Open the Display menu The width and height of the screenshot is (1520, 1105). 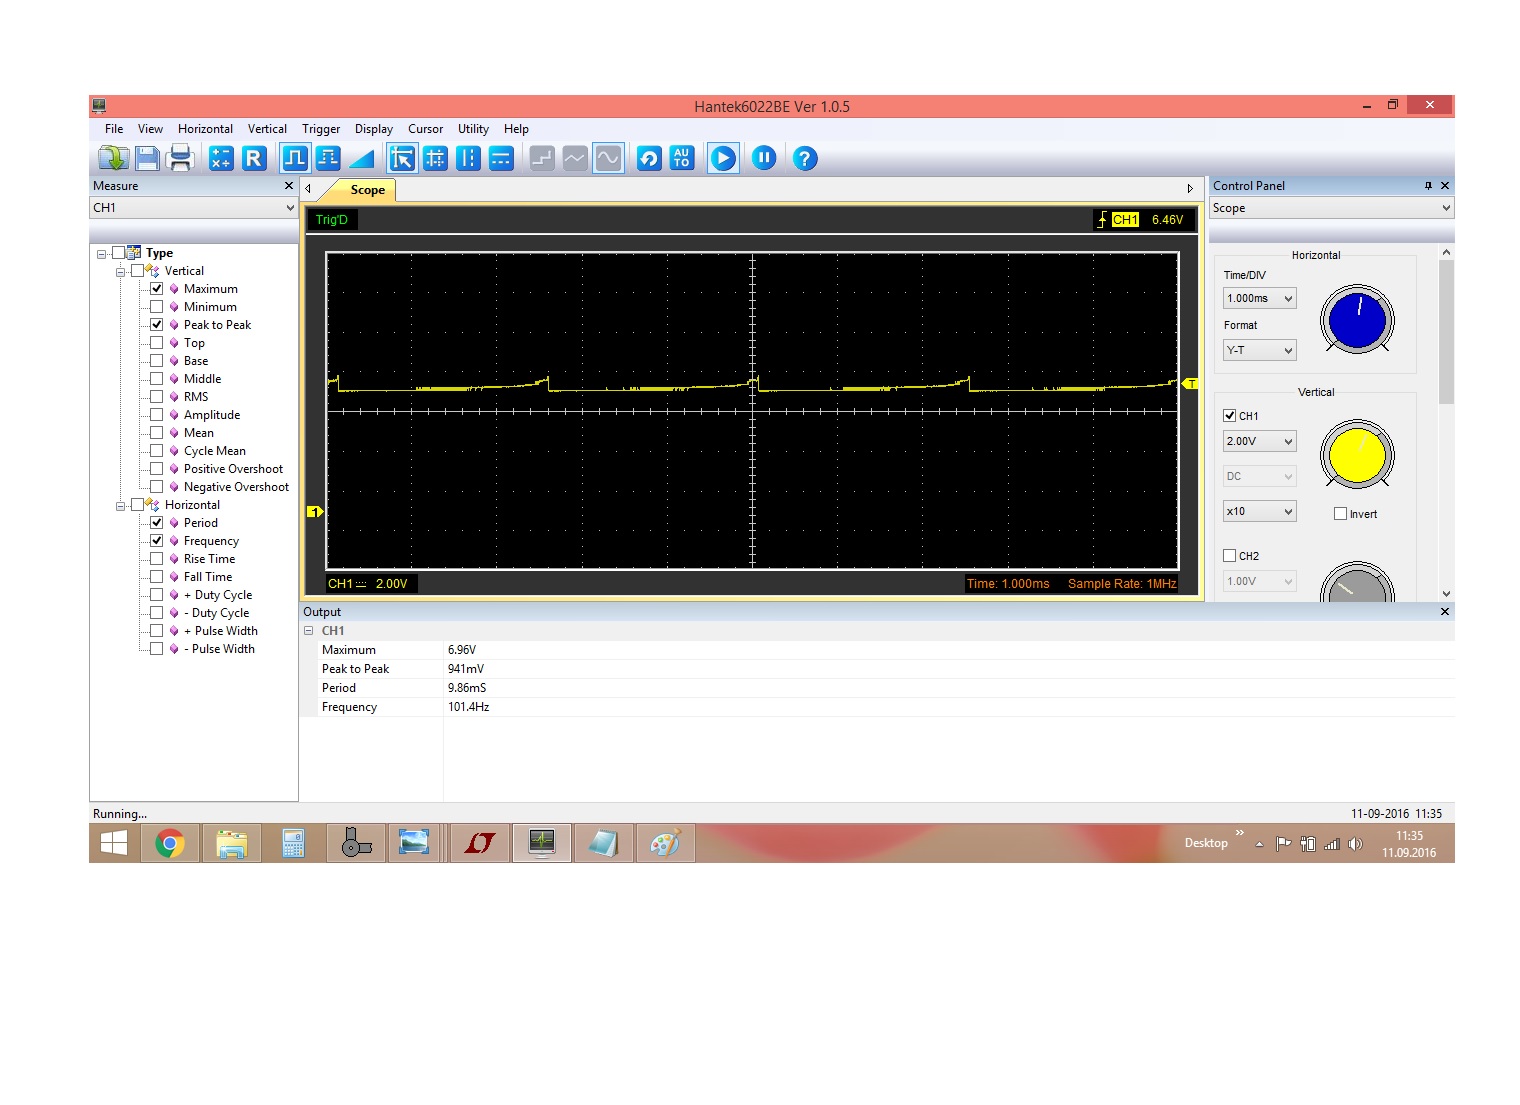tap(374, 129)
